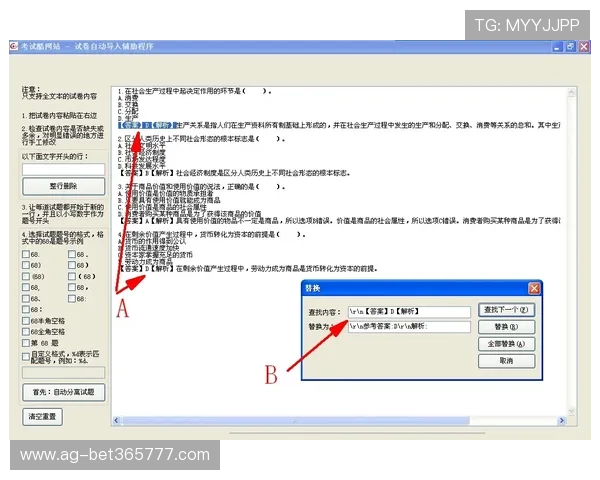The height and width of the screenshot is (480, 600).
Task: Click the horizontal scrollbar right arrow
Action: point(561,420)
